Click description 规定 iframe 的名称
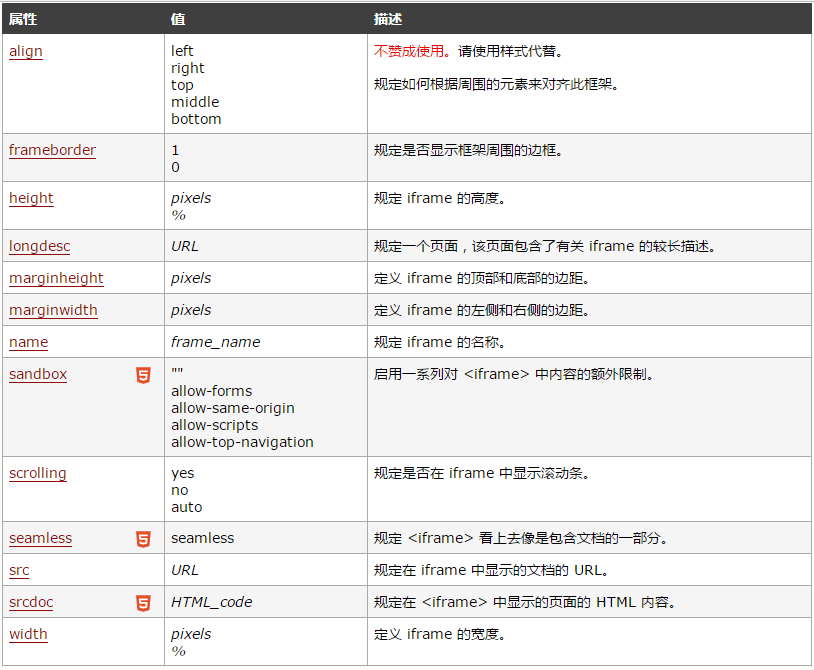Screen dimensions: 814x670 [440, 343]
